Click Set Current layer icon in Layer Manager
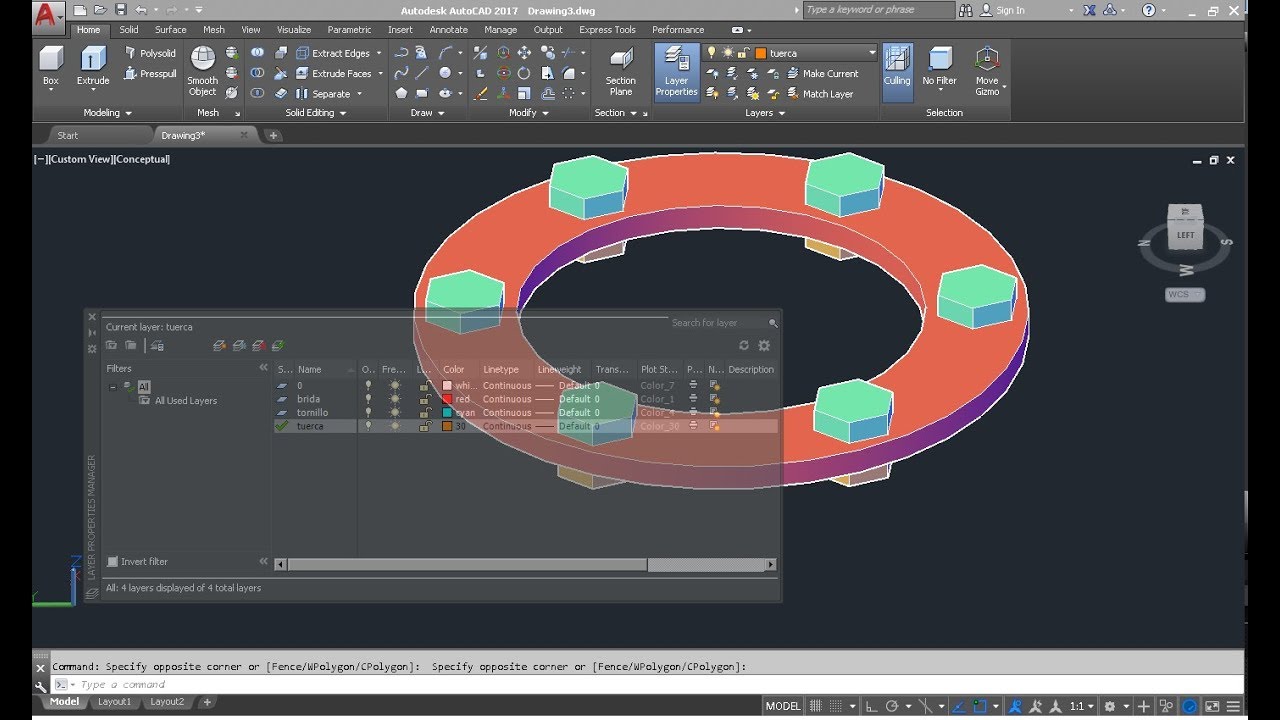 pyautogui.click(x=276, y=345)
